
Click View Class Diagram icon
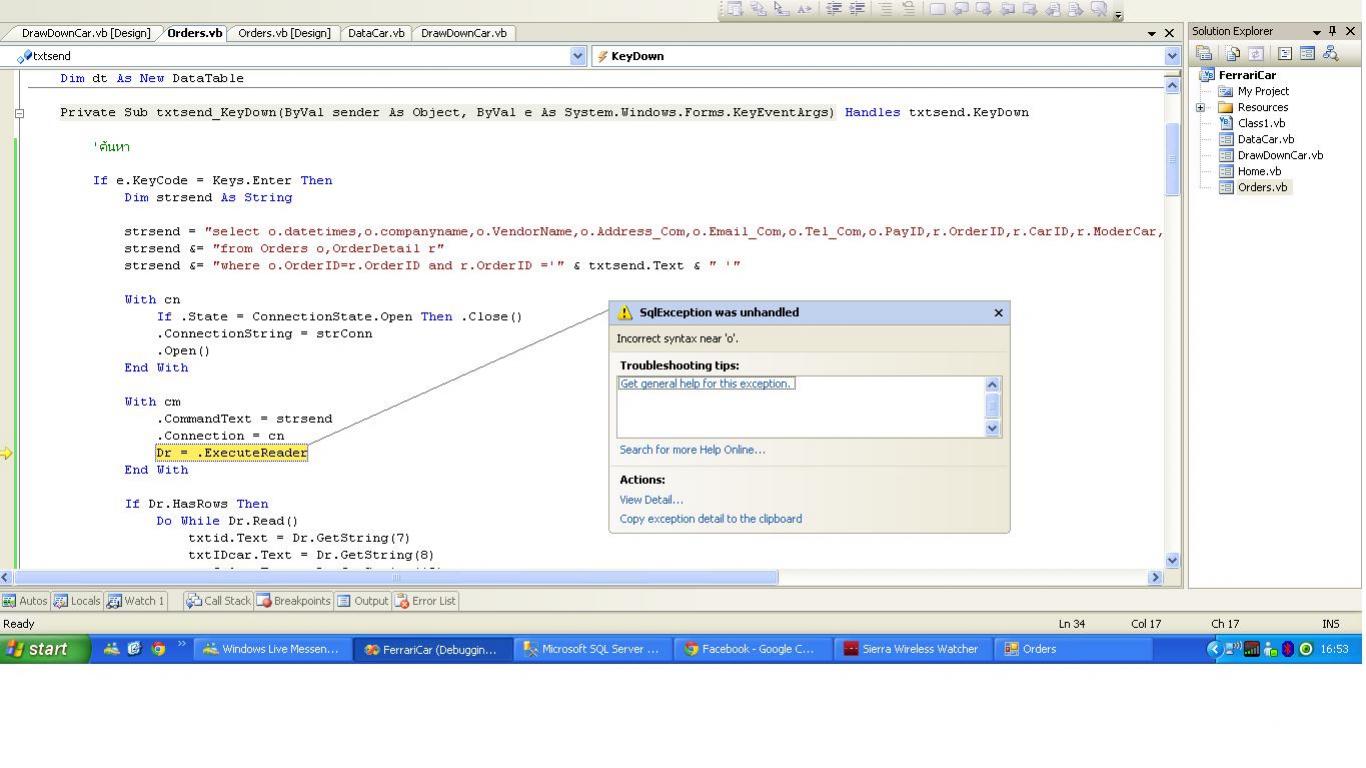pos(1330,54)
